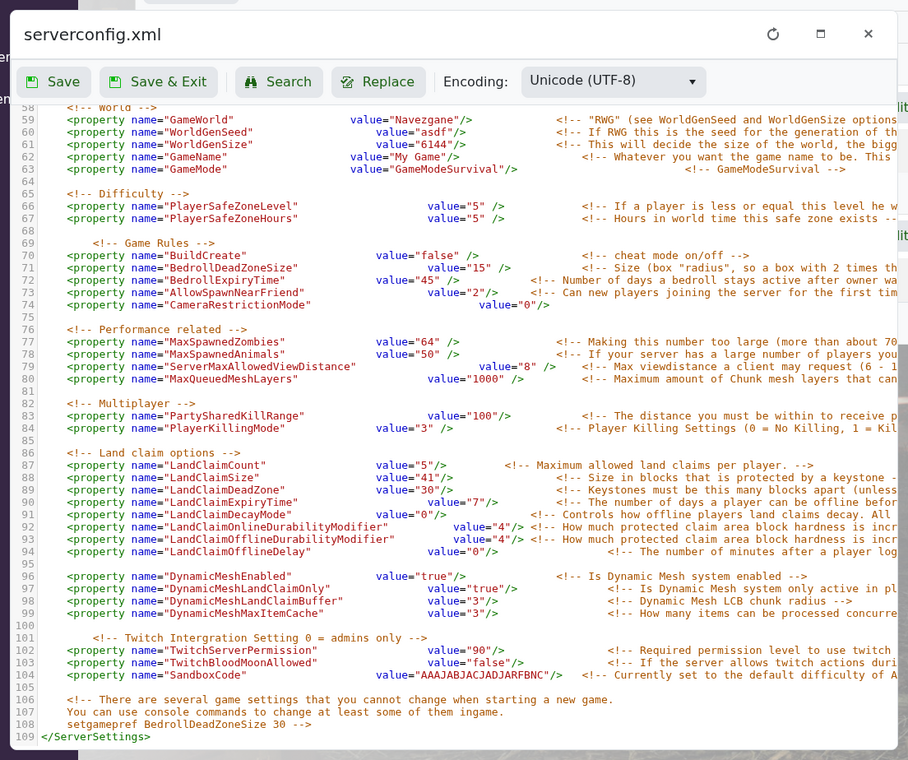Click the Save button
The height and width of the screenshot is (760, 908).
pyautogui.click(x=53, y=82)
